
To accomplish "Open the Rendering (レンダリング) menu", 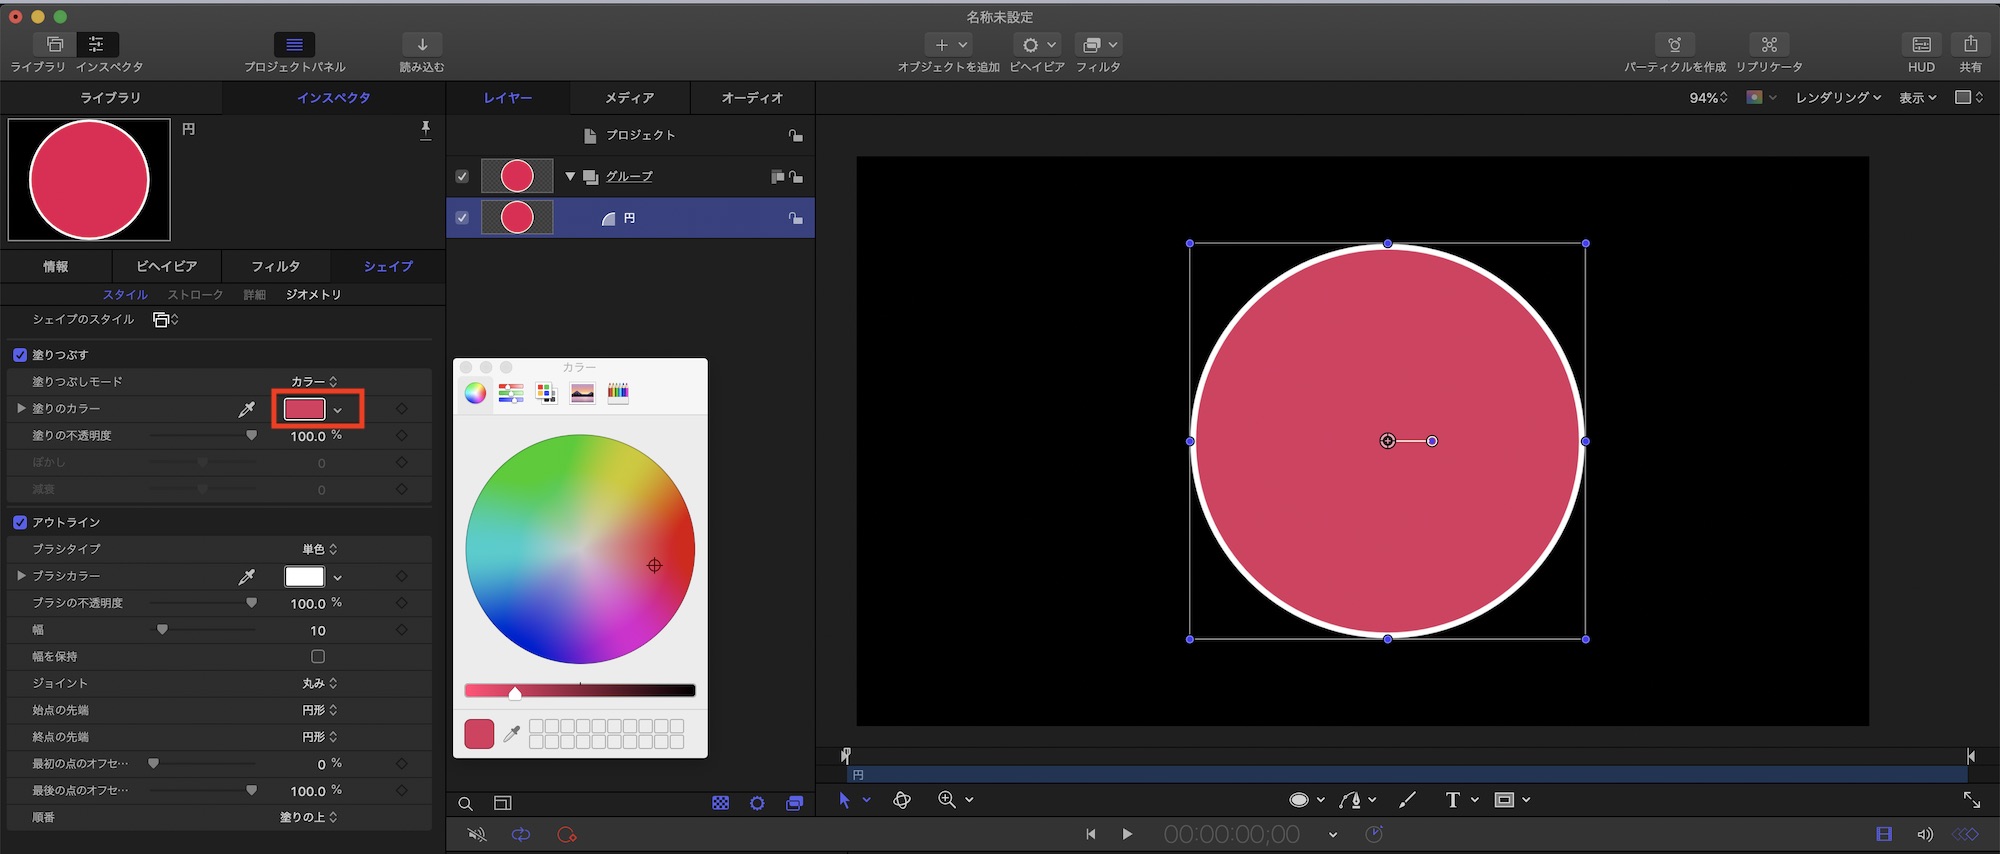I will (1838, 98).
